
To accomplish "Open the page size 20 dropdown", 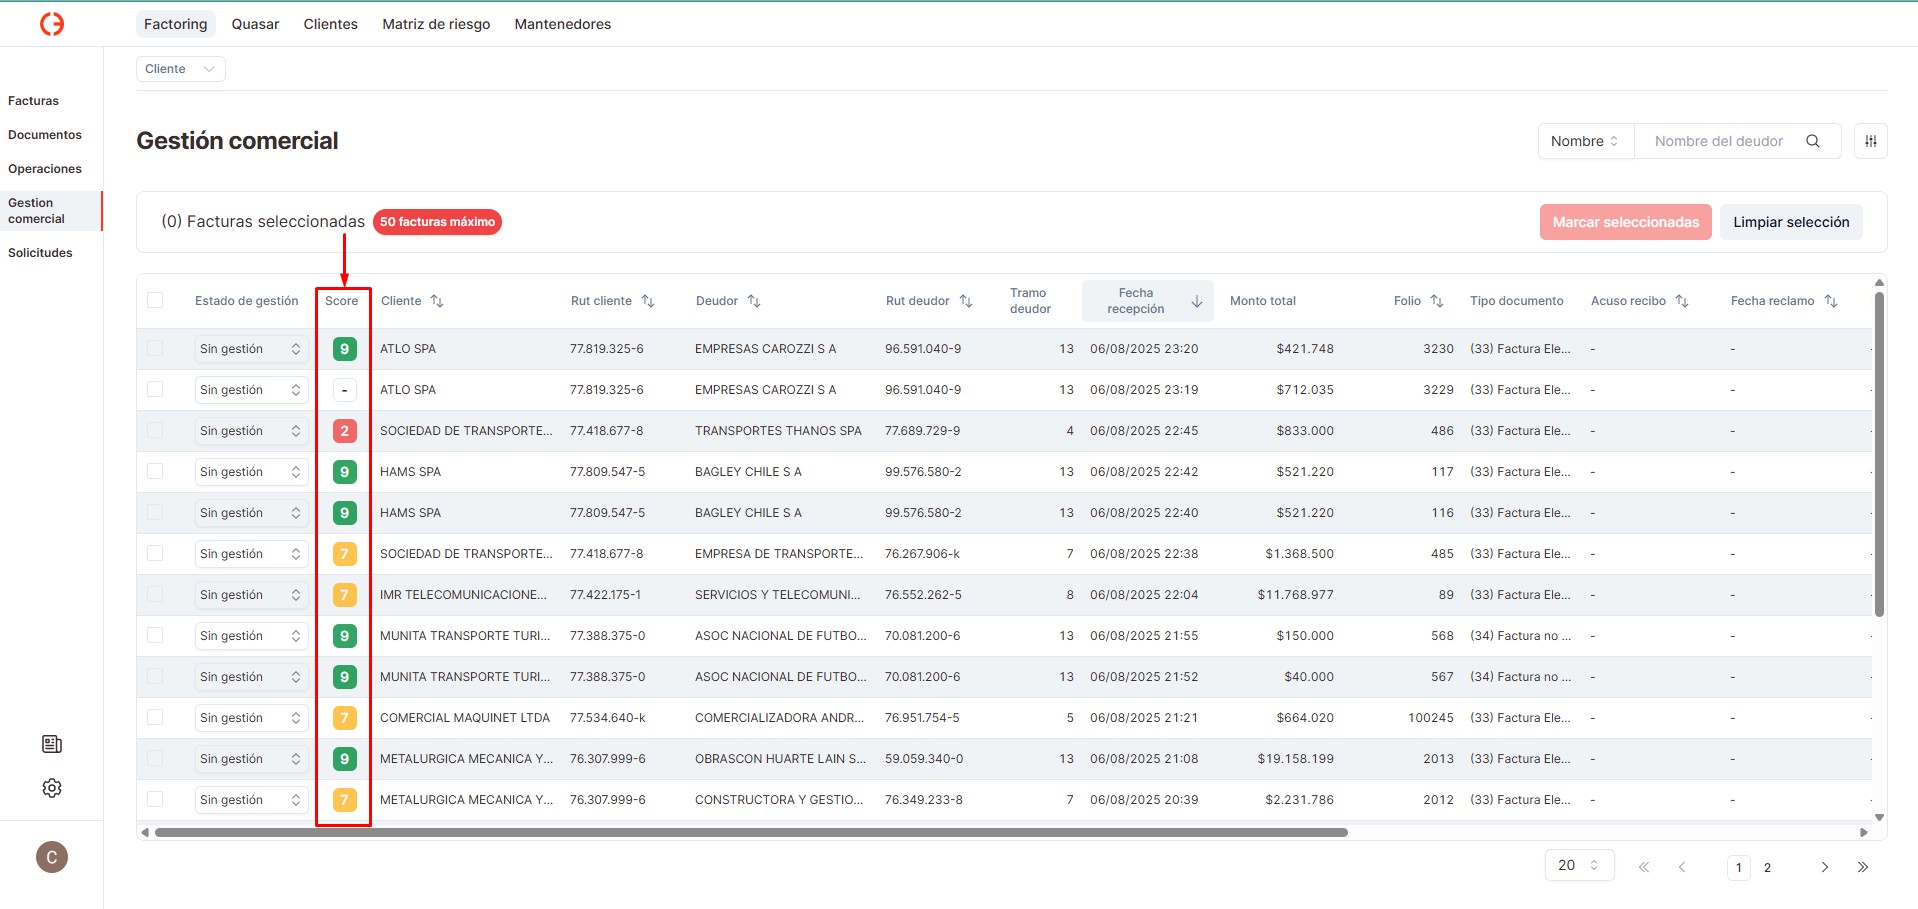I will 1579,865.
